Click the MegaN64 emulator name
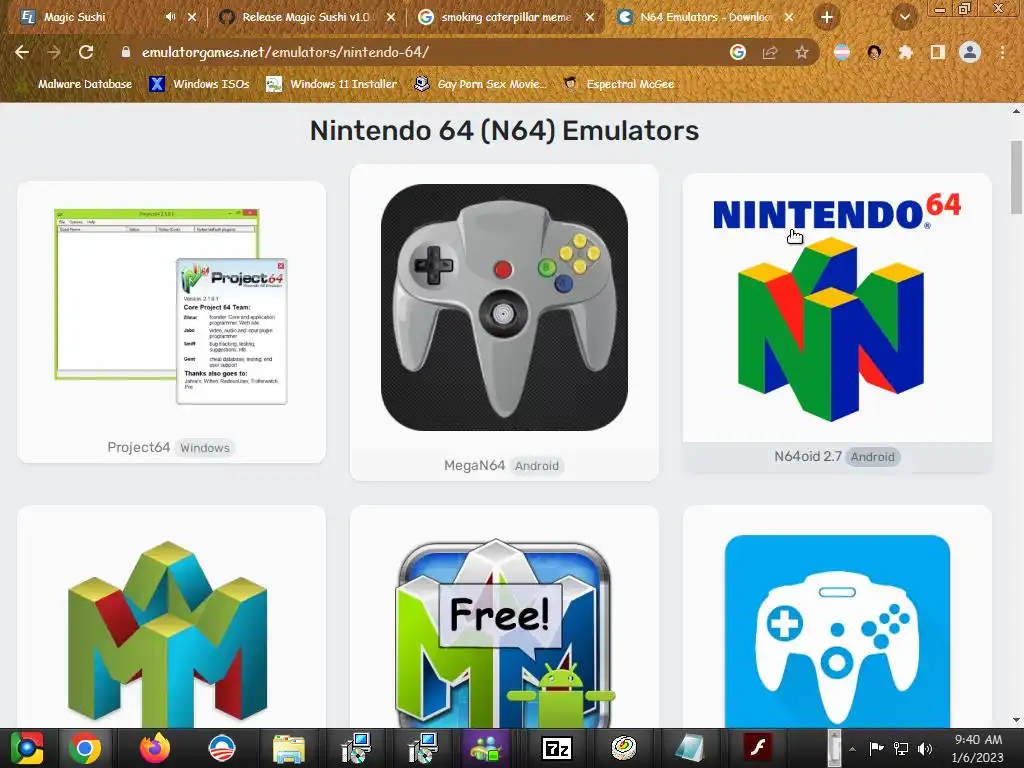The image size is (1024, 768). [x=474, y=466]
